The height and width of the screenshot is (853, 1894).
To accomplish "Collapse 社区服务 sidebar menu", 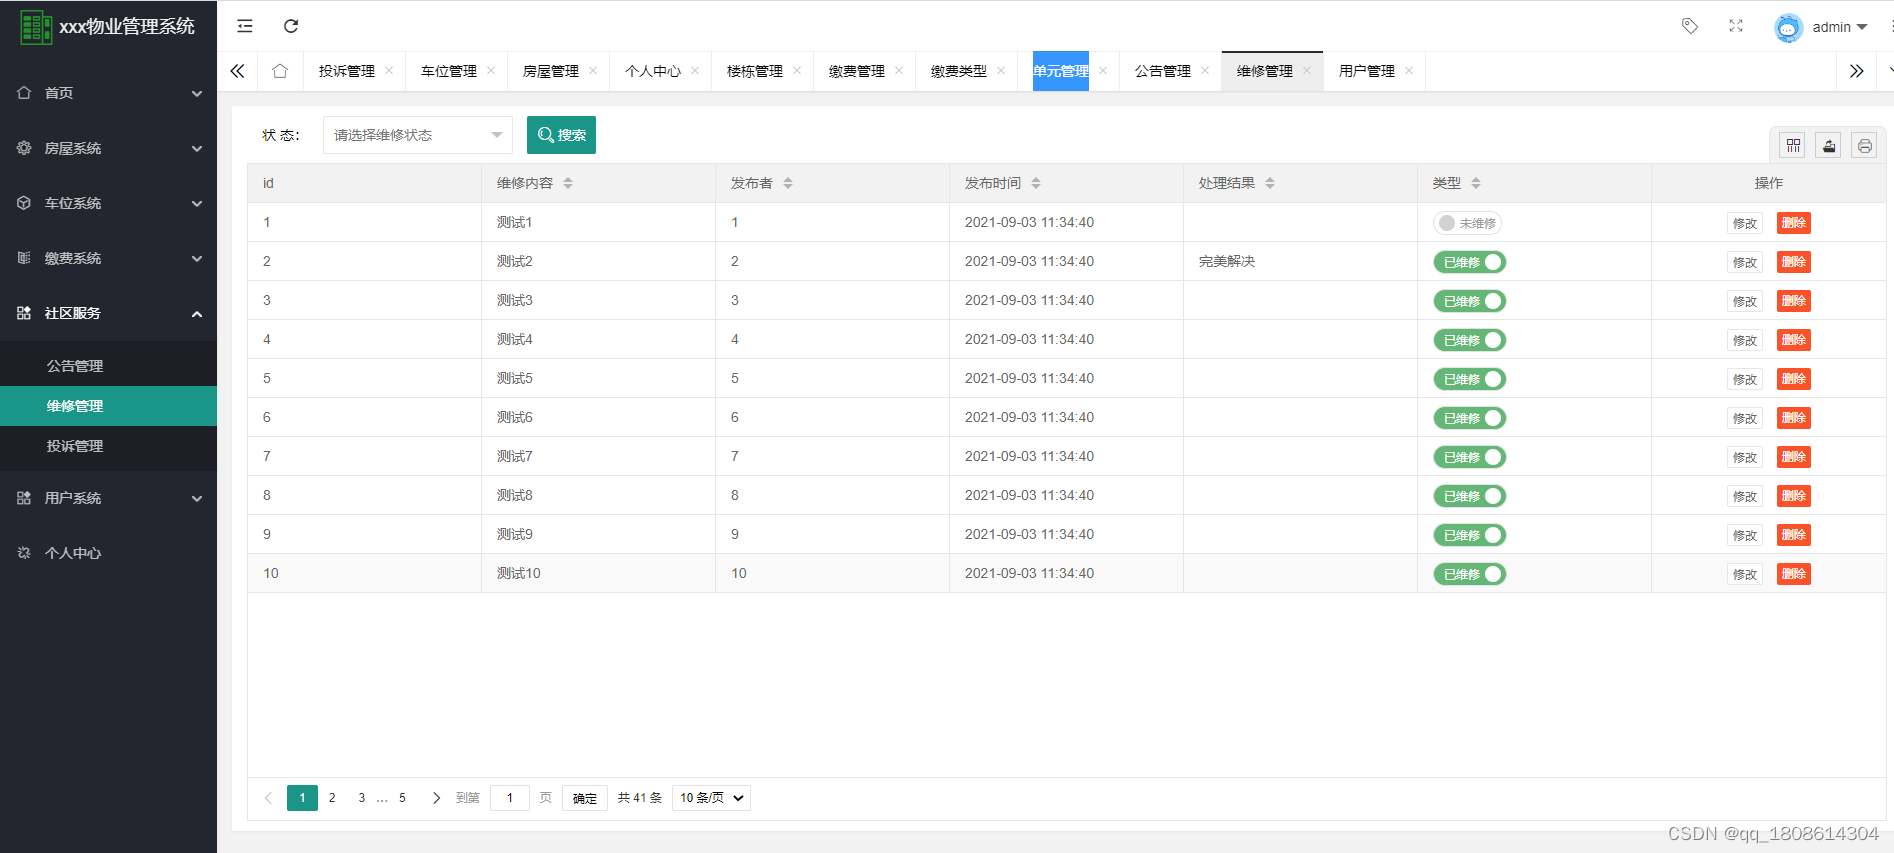I will 108,313.
